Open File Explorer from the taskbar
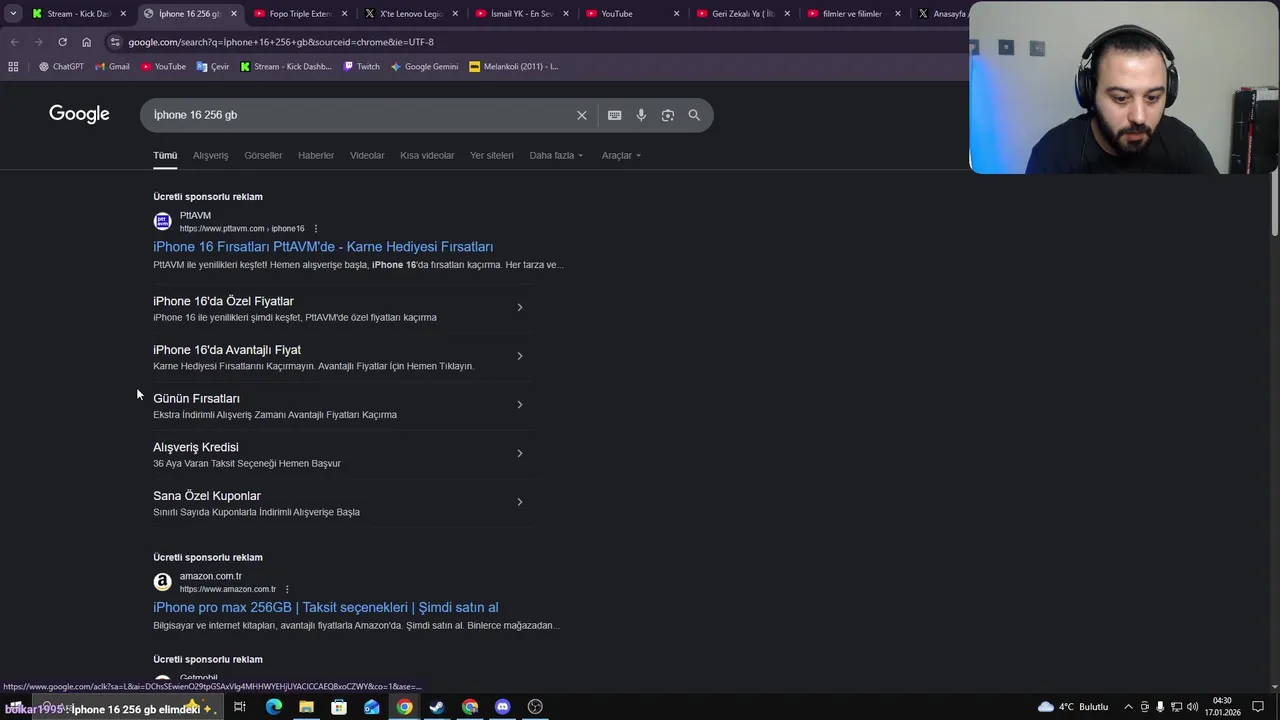 click(x=306, y=707)
